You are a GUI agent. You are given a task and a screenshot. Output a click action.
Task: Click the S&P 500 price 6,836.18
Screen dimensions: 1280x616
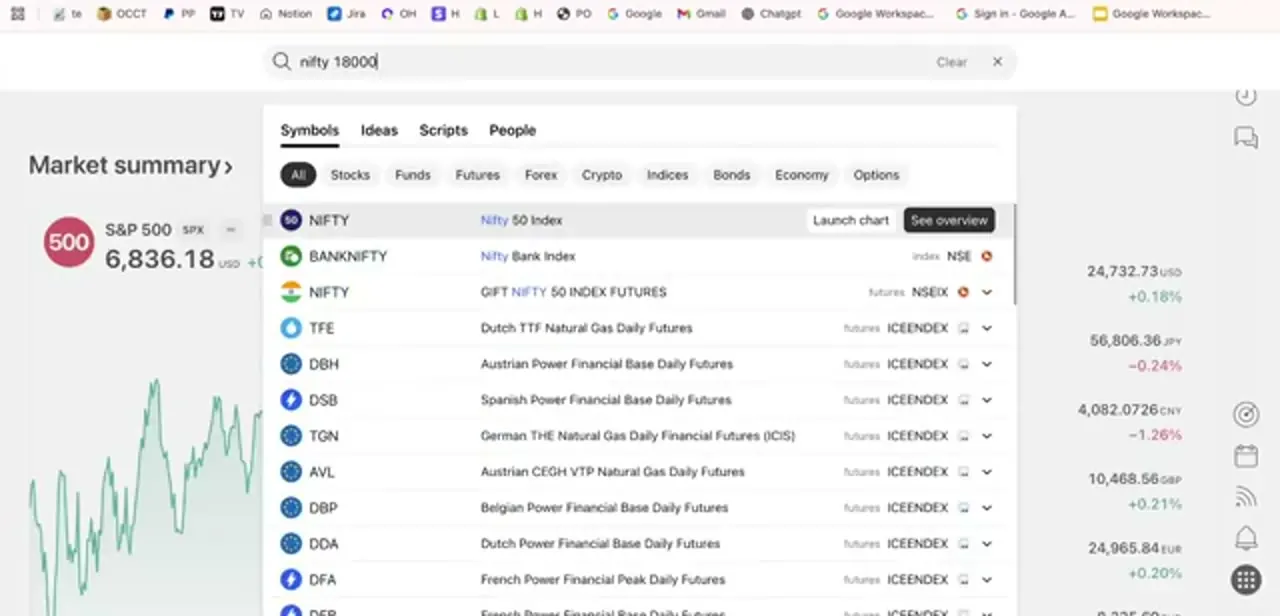coord(159,260)
